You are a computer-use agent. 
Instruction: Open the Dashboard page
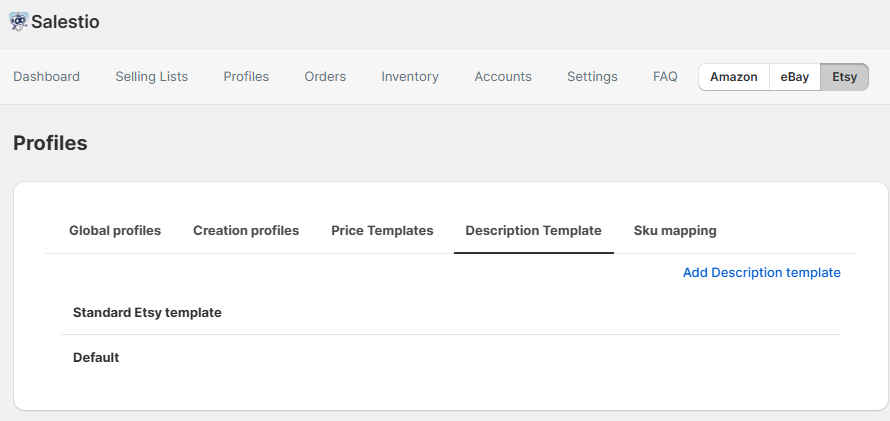click(46, 76)
